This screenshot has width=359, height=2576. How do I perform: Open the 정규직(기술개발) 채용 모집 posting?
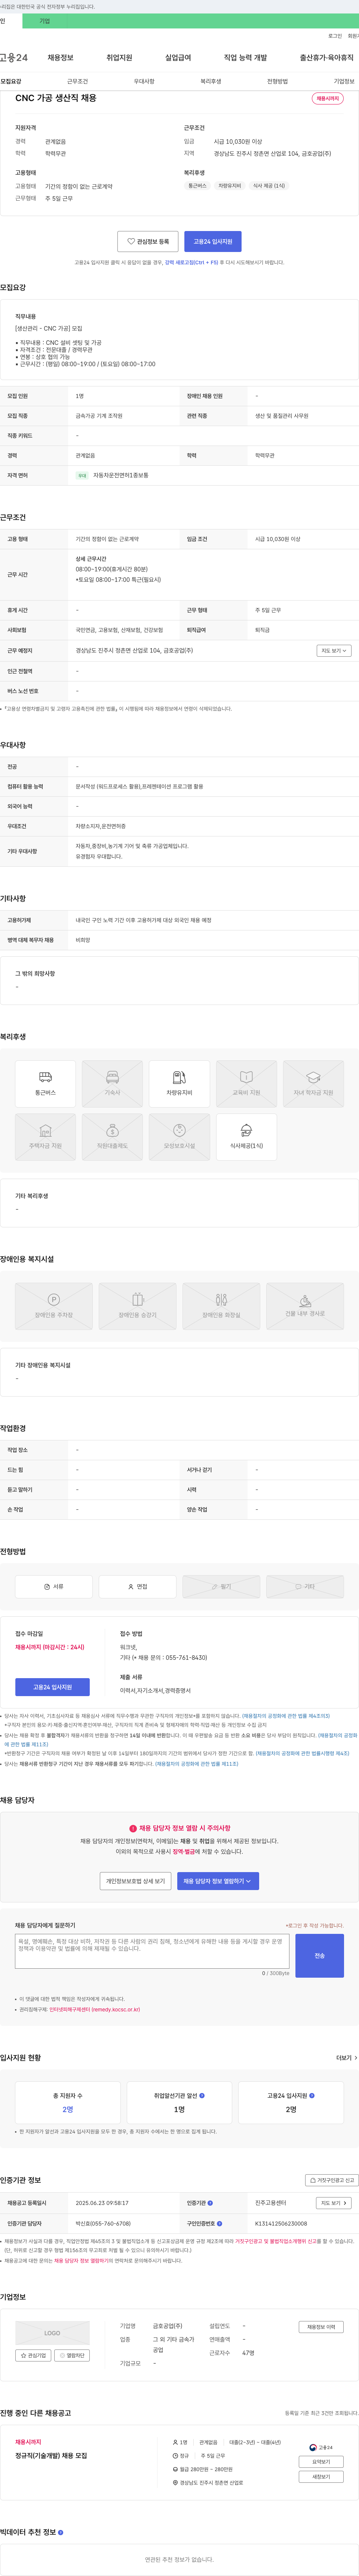click(x=51, y=2456)
